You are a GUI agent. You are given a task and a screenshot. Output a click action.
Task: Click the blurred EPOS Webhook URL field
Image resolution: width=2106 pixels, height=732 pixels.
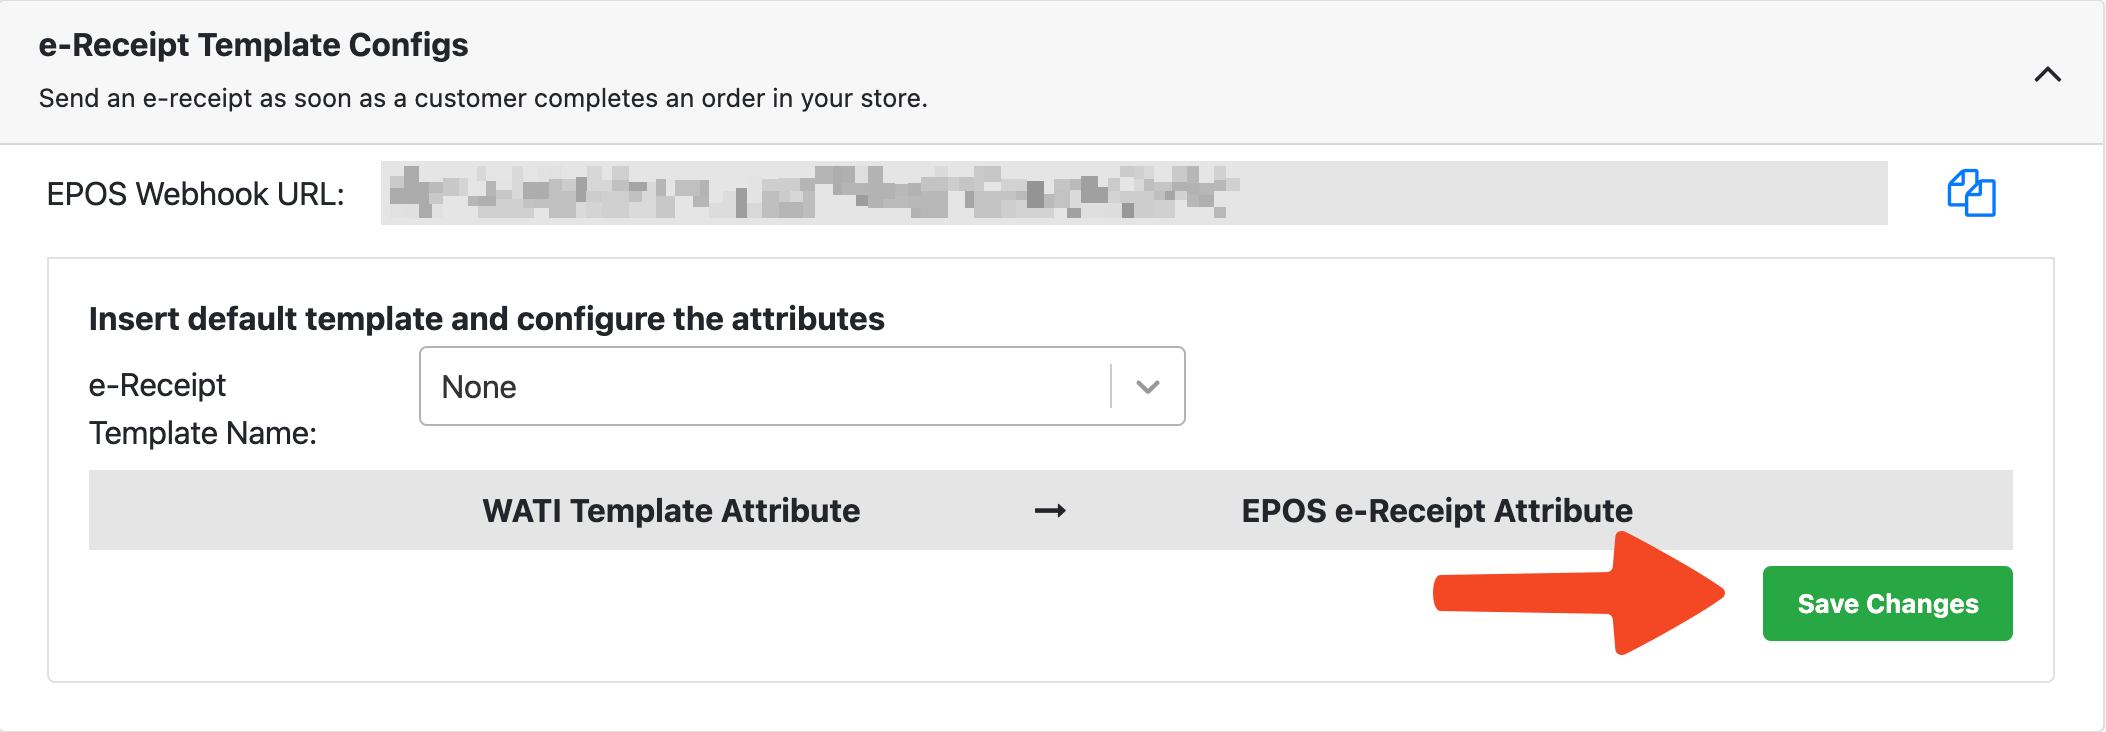point(1133,193)
